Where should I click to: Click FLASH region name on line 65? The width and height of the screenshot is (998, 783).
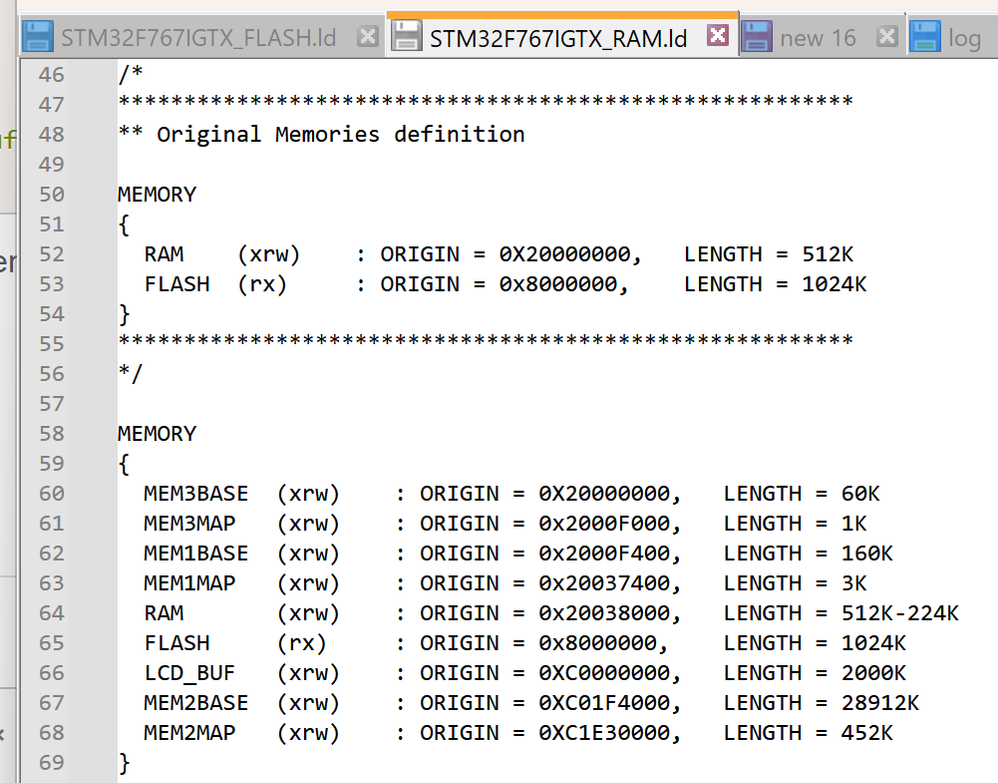pos(177,643)
